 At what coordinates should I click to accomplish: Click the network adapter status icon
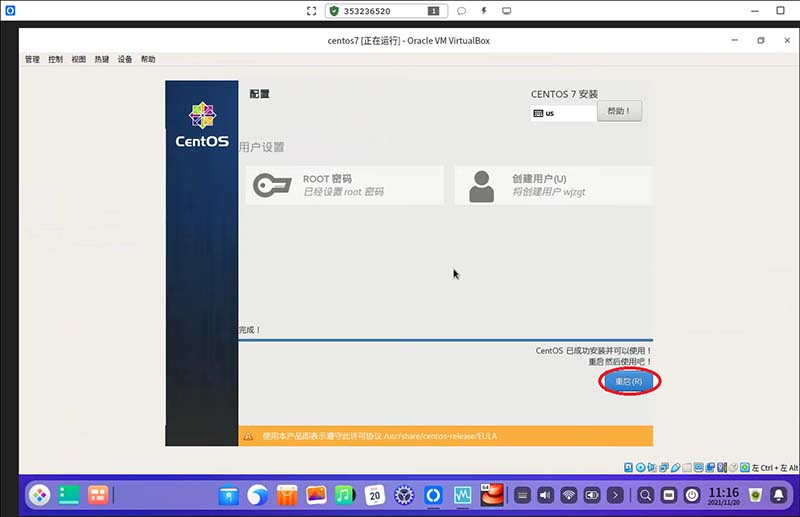[x=663, y=467]
